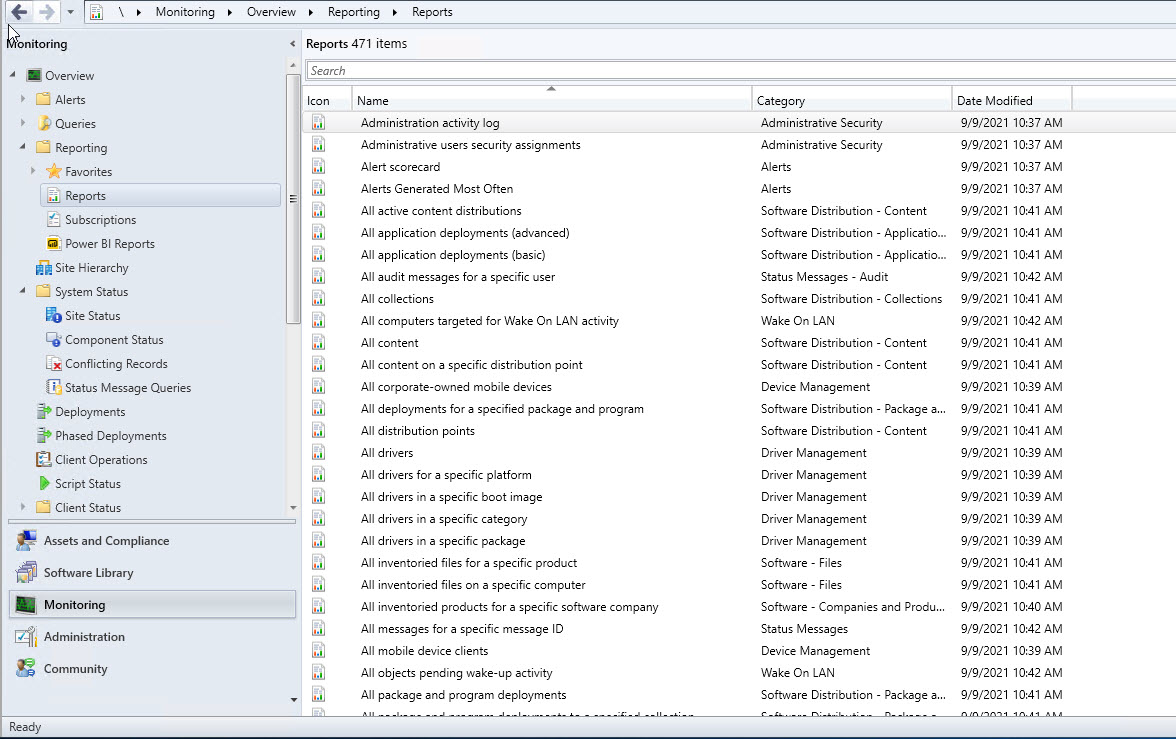Collapse the navigation pane with arrow

pos(292,44)
